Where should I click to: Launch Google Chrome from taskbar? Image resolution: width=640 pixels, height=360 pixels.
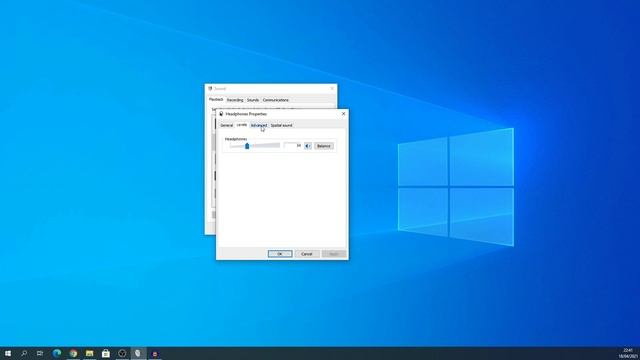(73, 353)
